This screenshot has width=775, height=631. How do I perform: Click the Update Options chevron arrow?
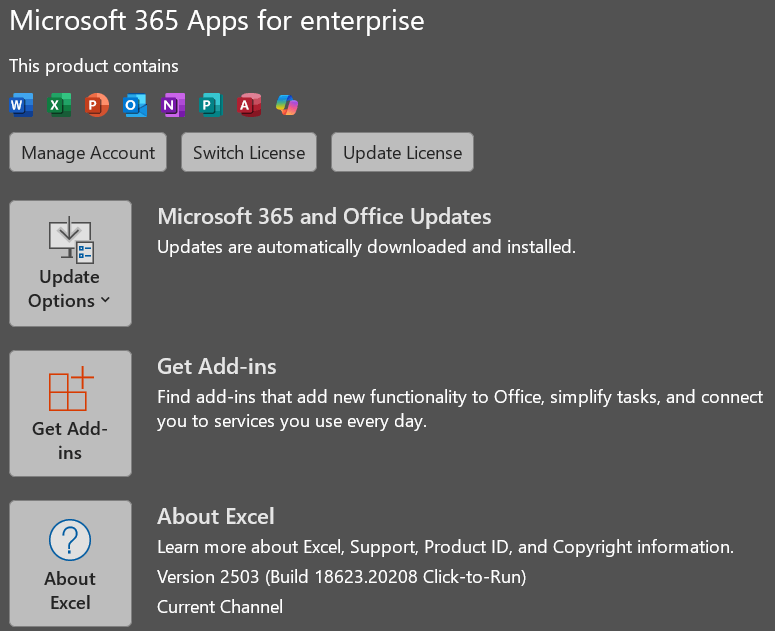pyautogui.click(x=105, y=300)
